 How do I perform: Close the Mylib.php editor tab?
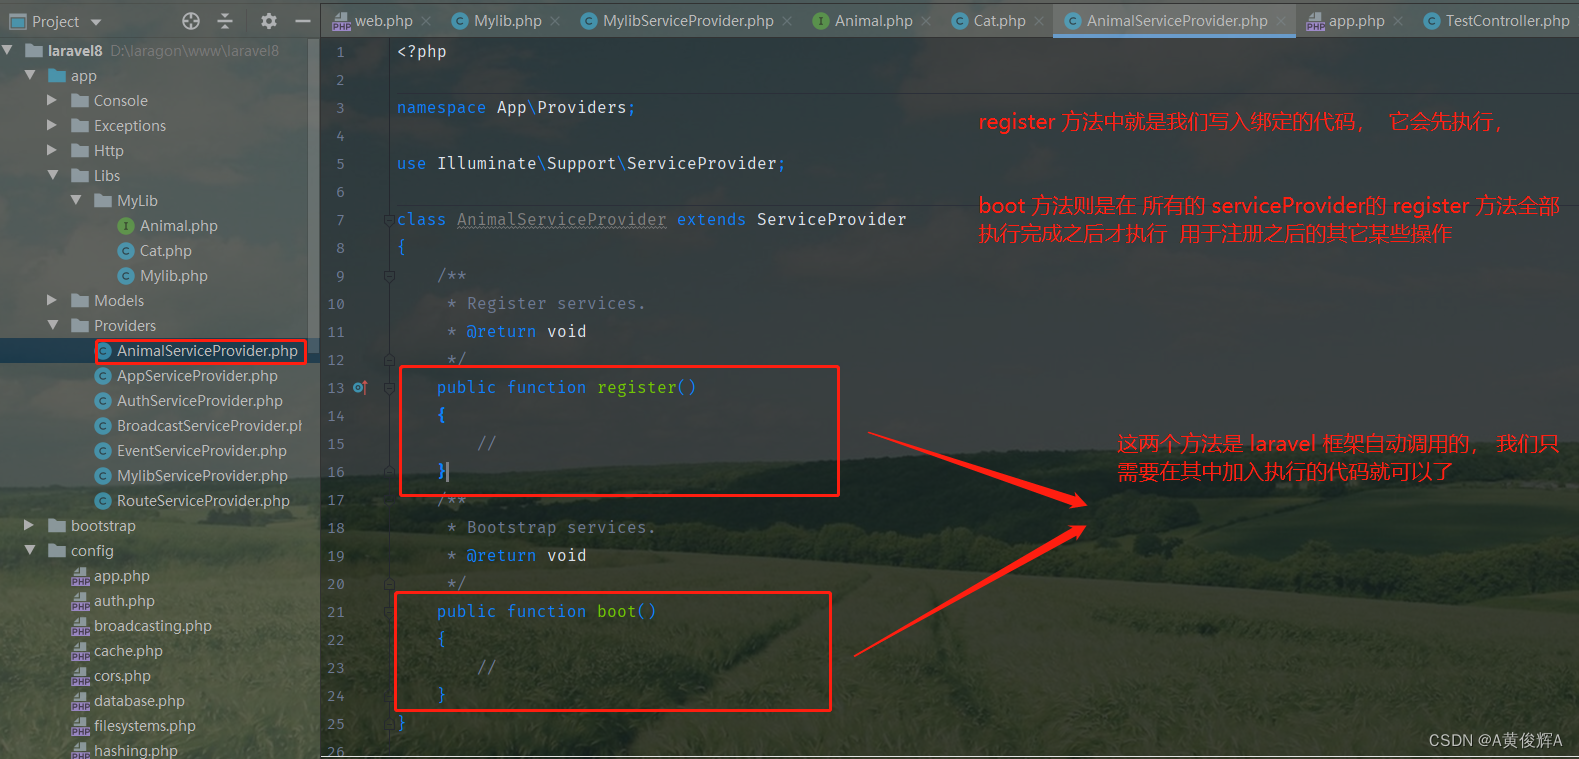555,21
